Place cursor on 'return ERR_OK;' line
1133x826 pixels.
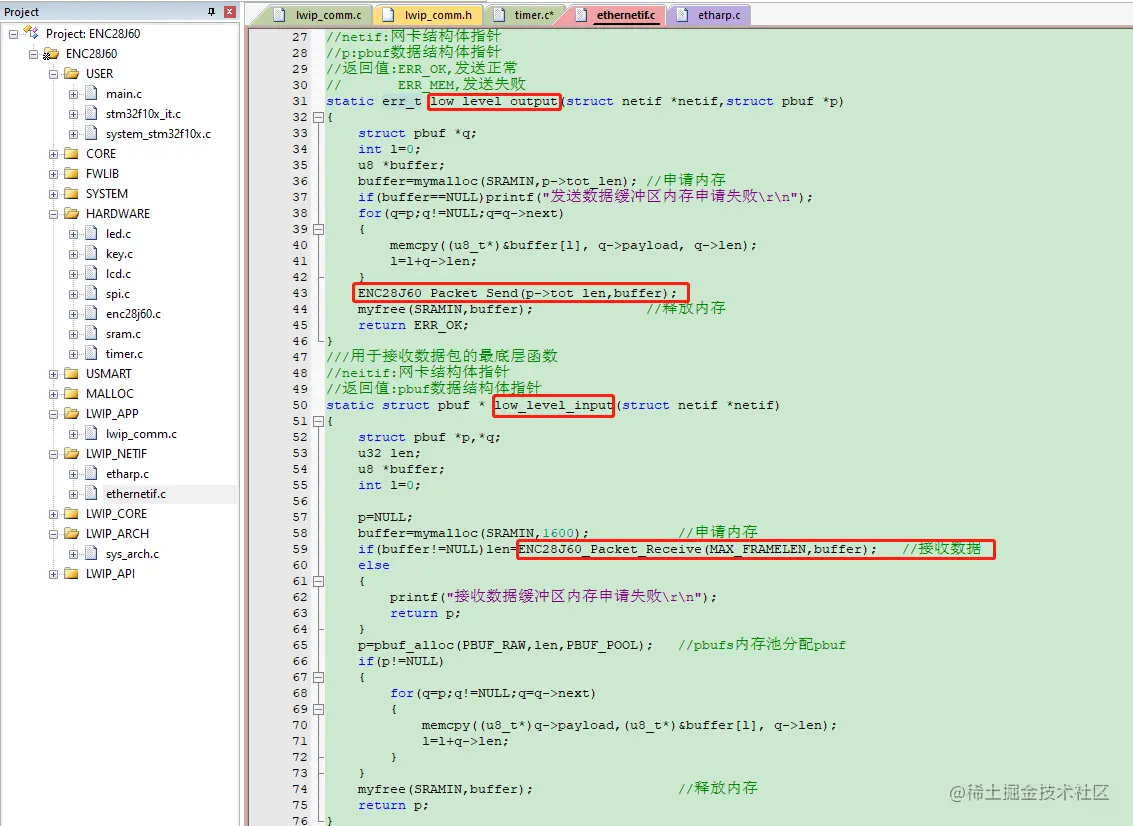(413, 325)
